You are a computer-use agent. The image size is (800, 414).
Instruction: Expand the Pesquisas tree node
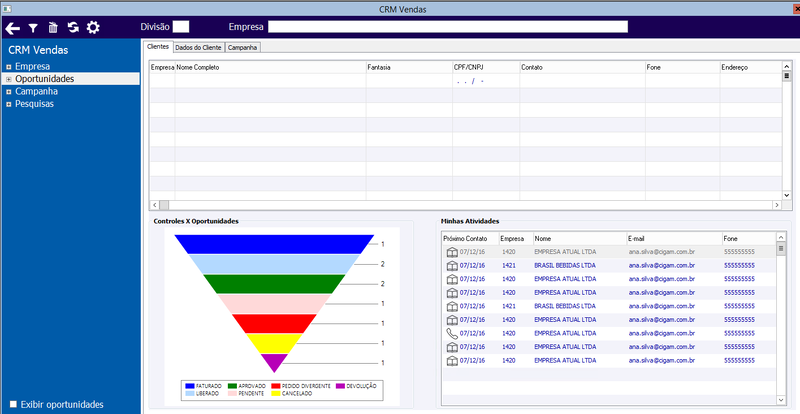point(9,104)
